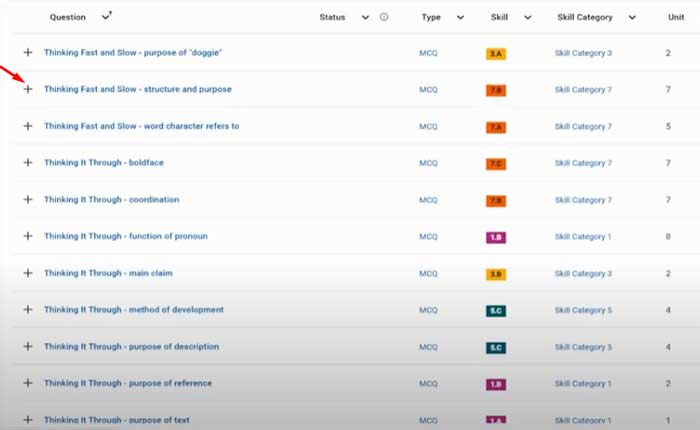Click the dark teal 5.C badge for method of development

[496, 311]
